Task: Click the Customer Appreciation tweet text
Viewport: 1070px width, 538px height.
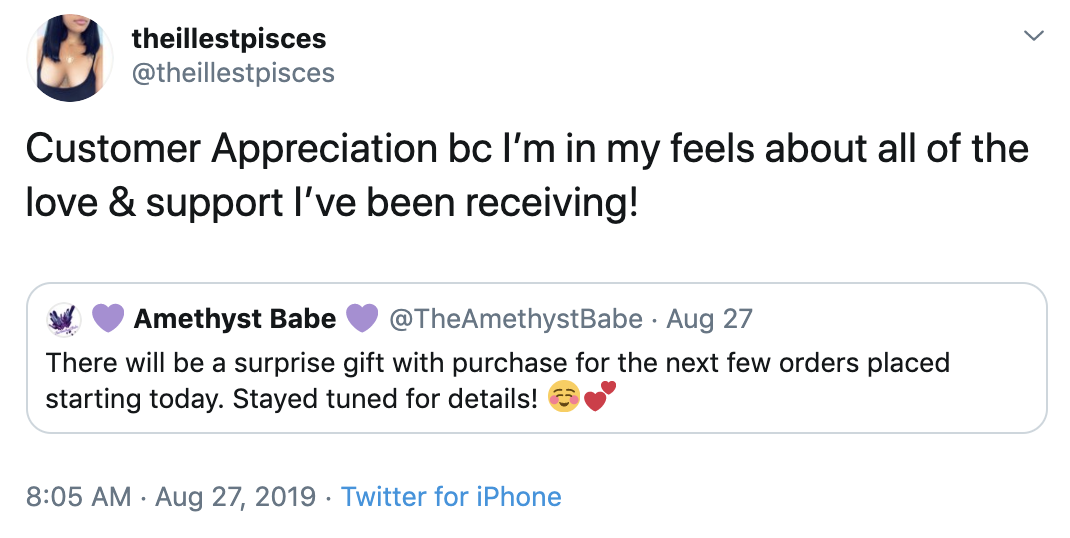Action: pyautogui.click(x=527, y=175)
